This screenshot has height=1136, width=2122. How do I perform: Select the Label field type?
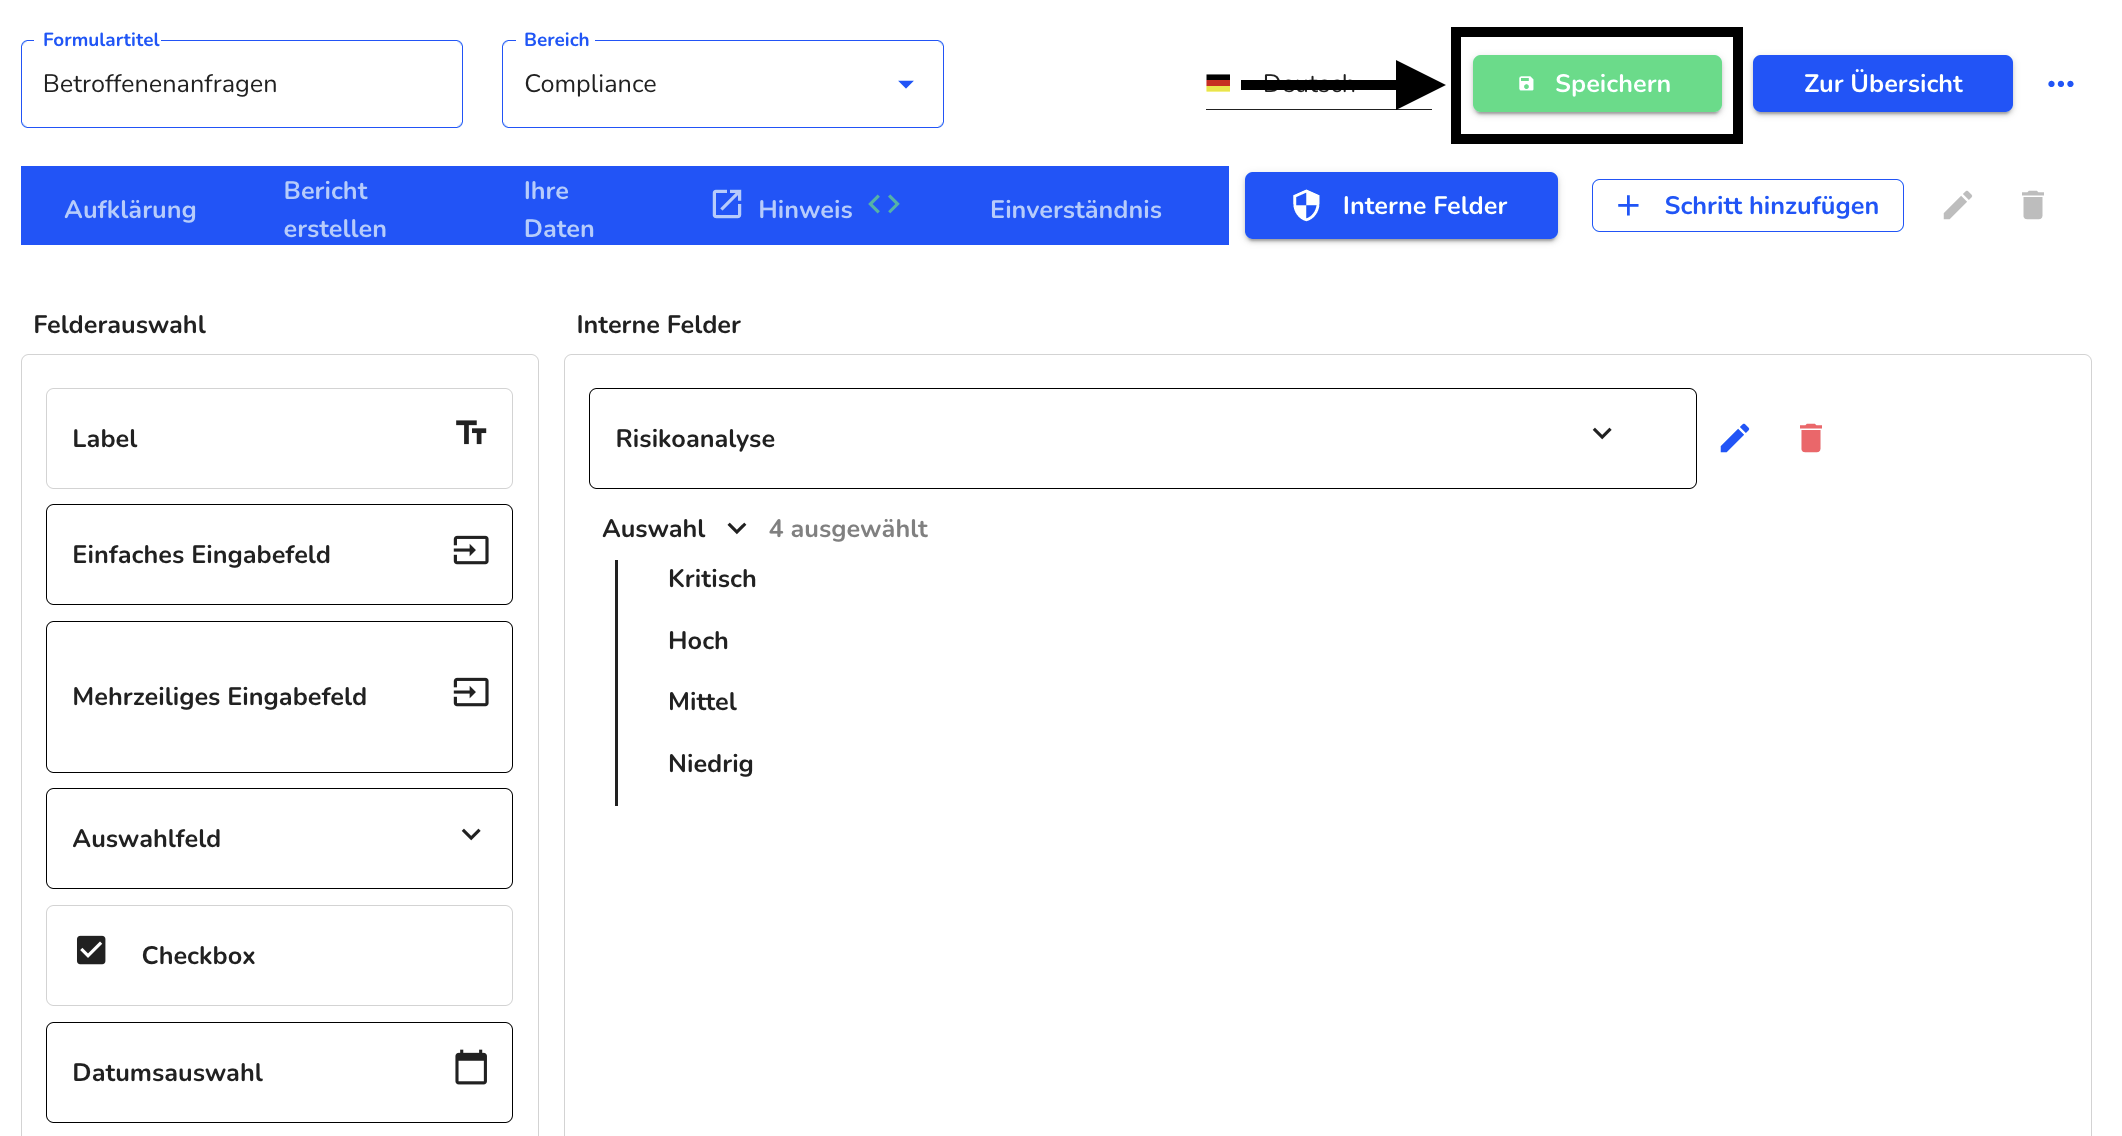(x=279, y=438)
